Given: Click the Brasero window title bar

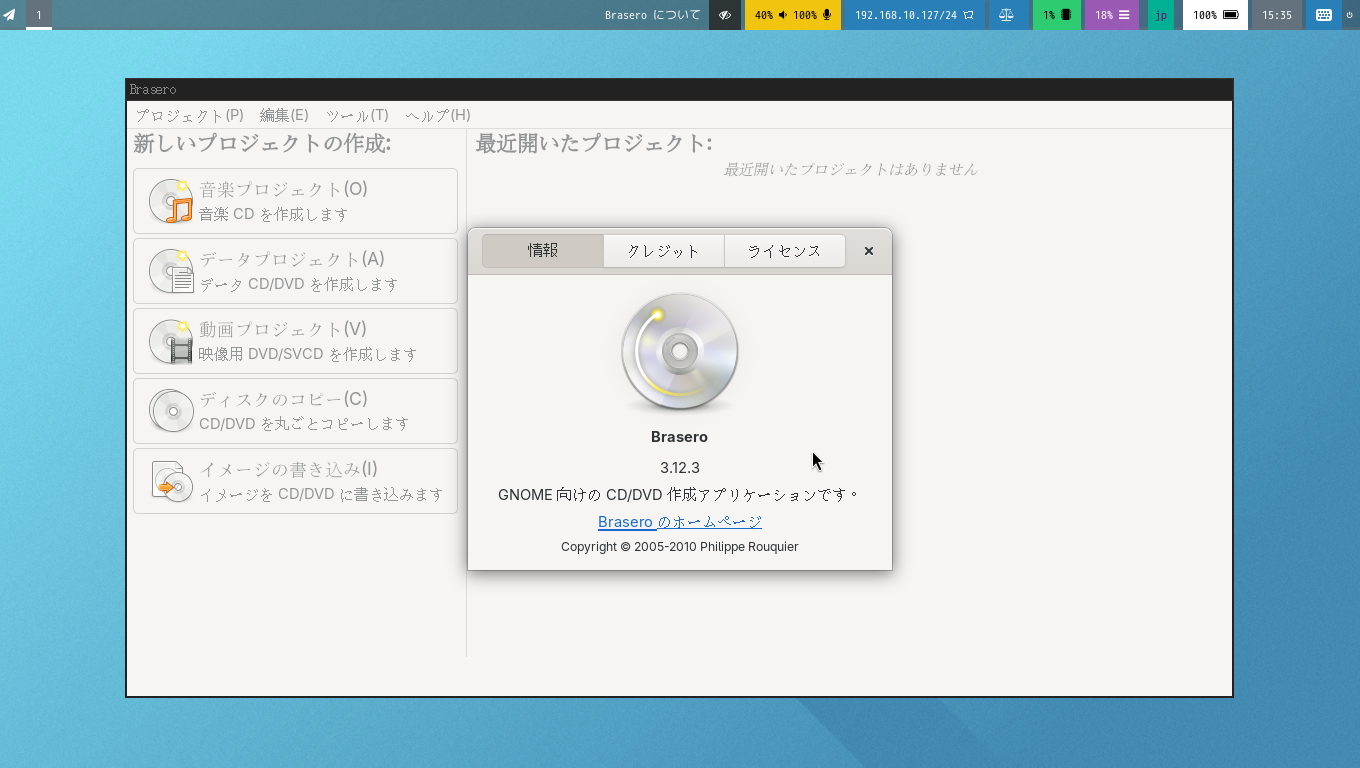Looking at the screenshot, I should 679,90.
